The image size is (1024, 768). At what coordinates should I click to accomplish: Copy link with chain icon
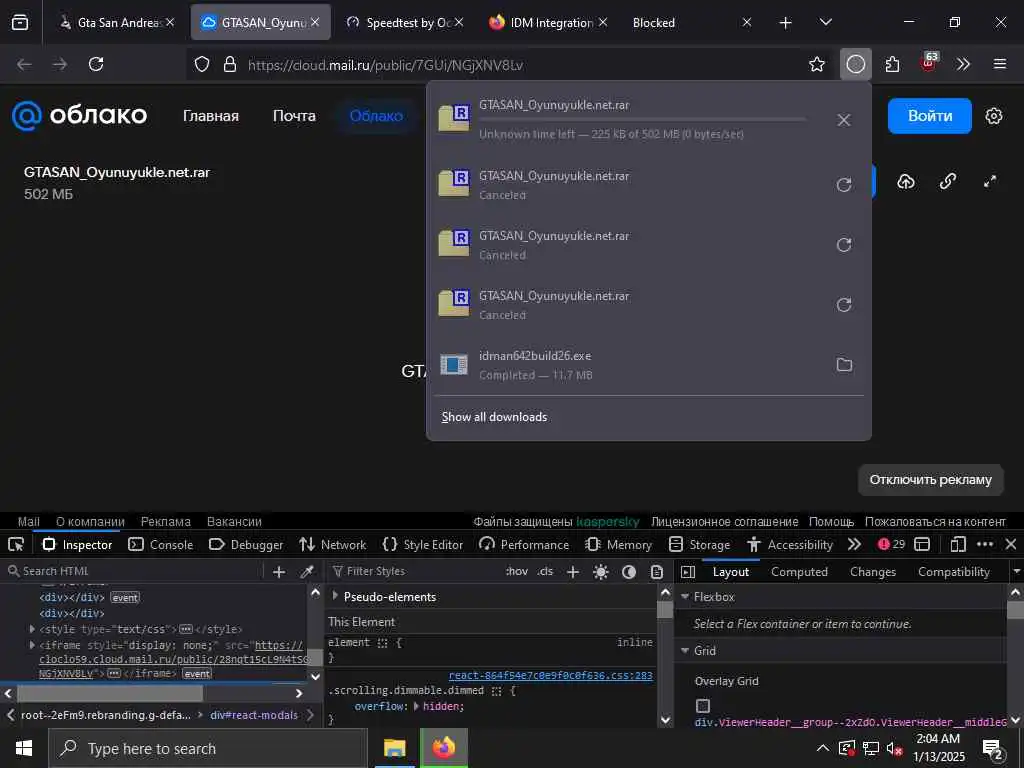948,182
